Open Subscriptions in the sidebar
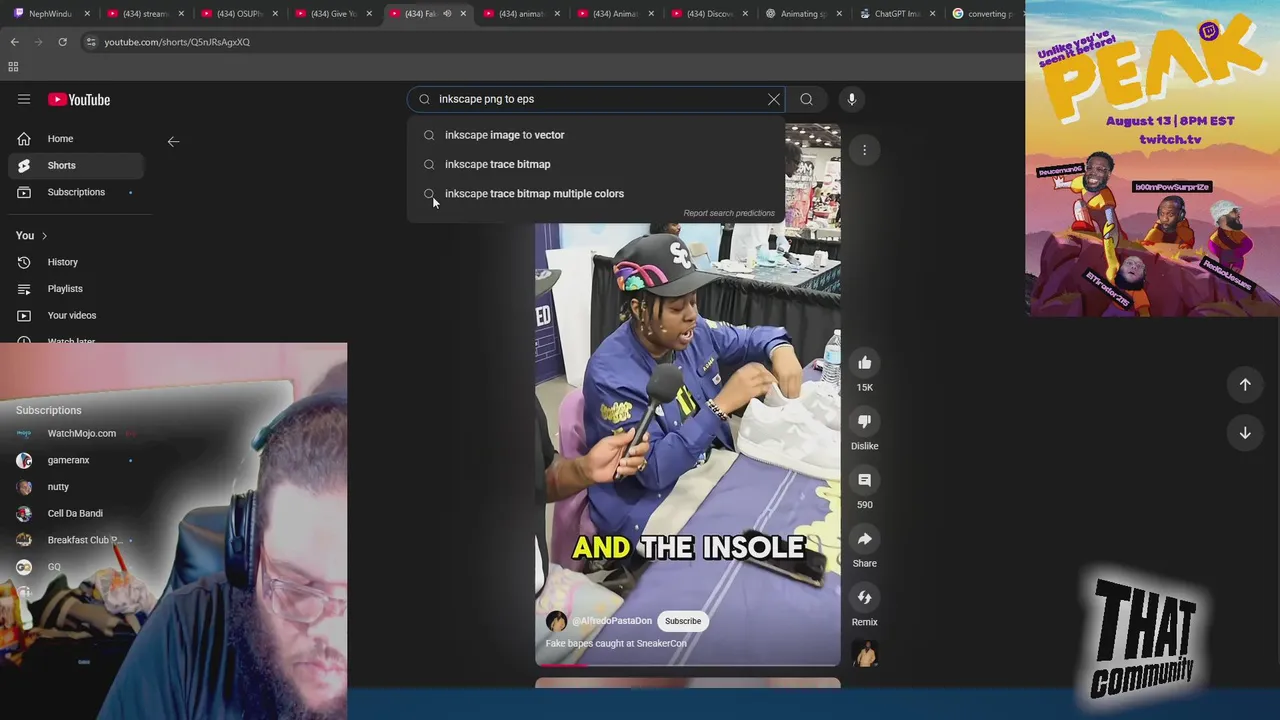 pyautogui.click(x=75, y=192)
